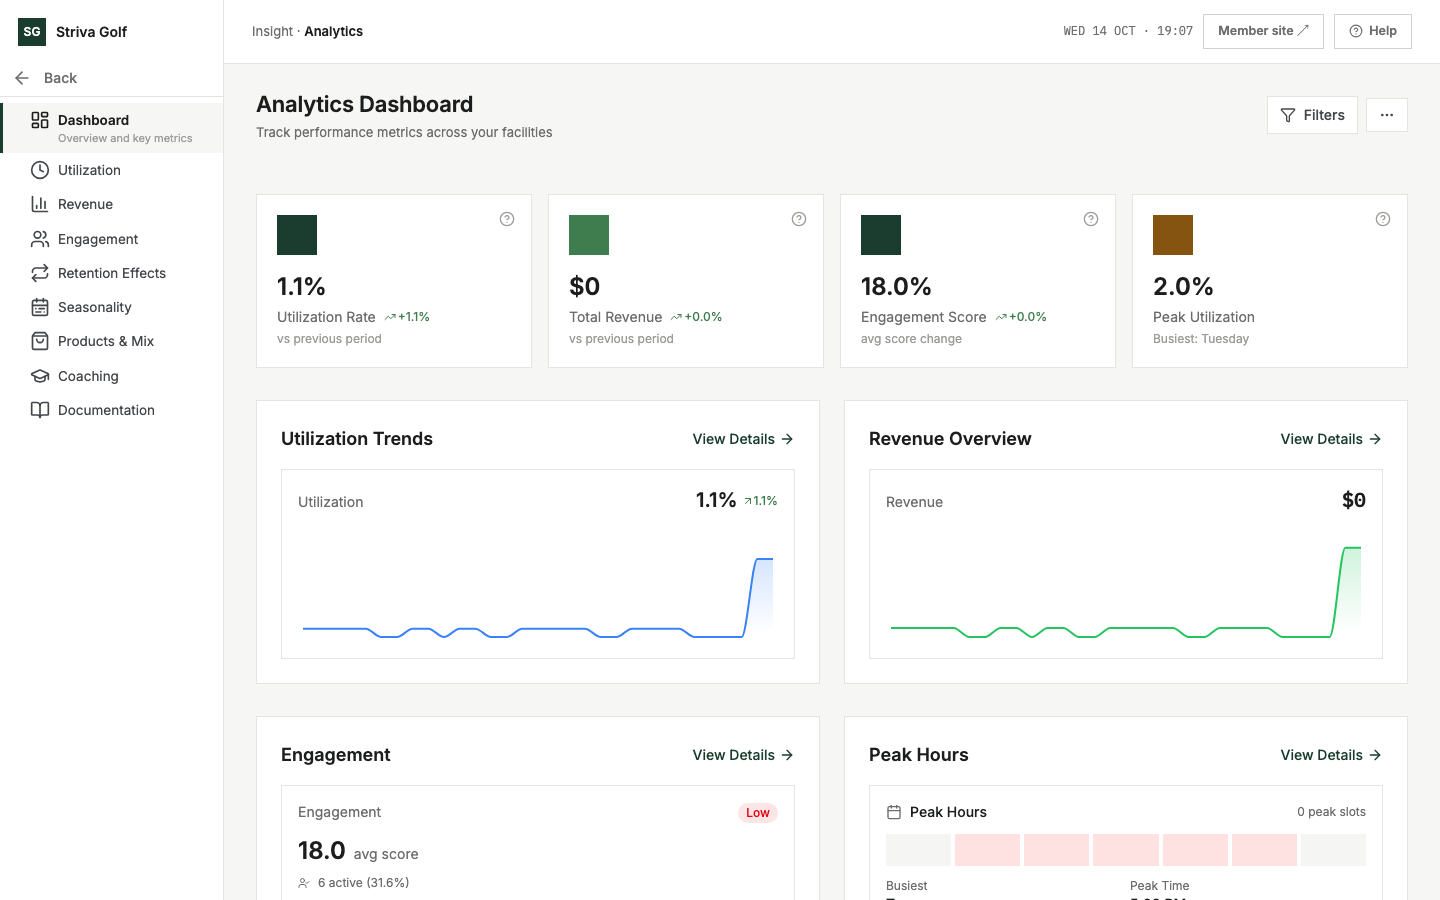Screen dimensions: 1440x900
Task: Click the Low engagement badge
Action: point(758,813)
